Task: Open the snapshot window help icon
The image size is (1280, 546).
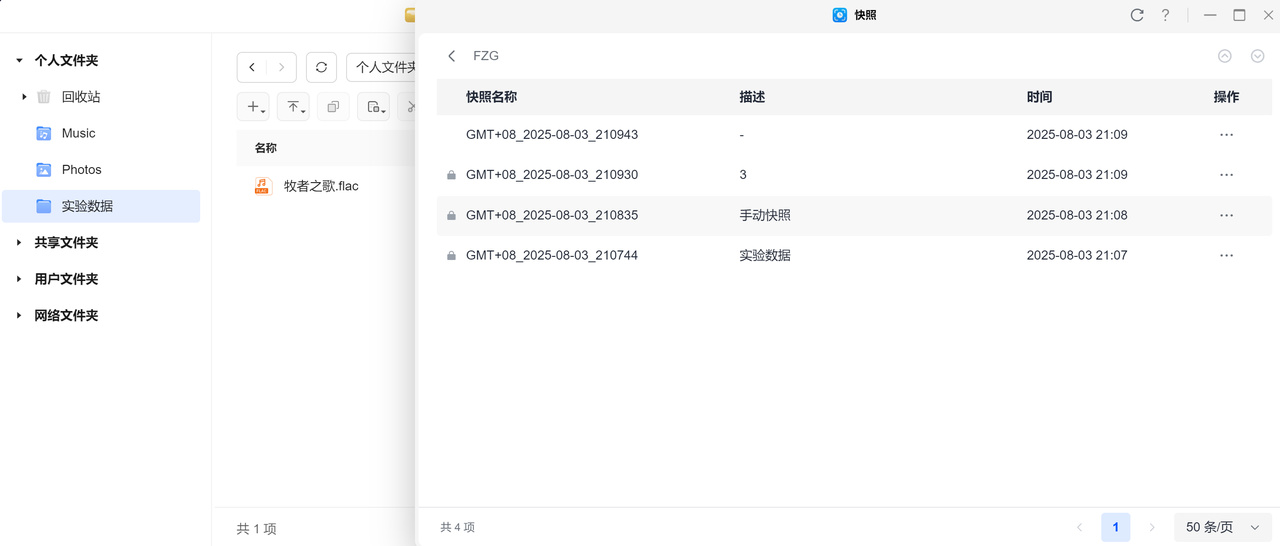Action: pyautogui.click(x=1165, y=15)
